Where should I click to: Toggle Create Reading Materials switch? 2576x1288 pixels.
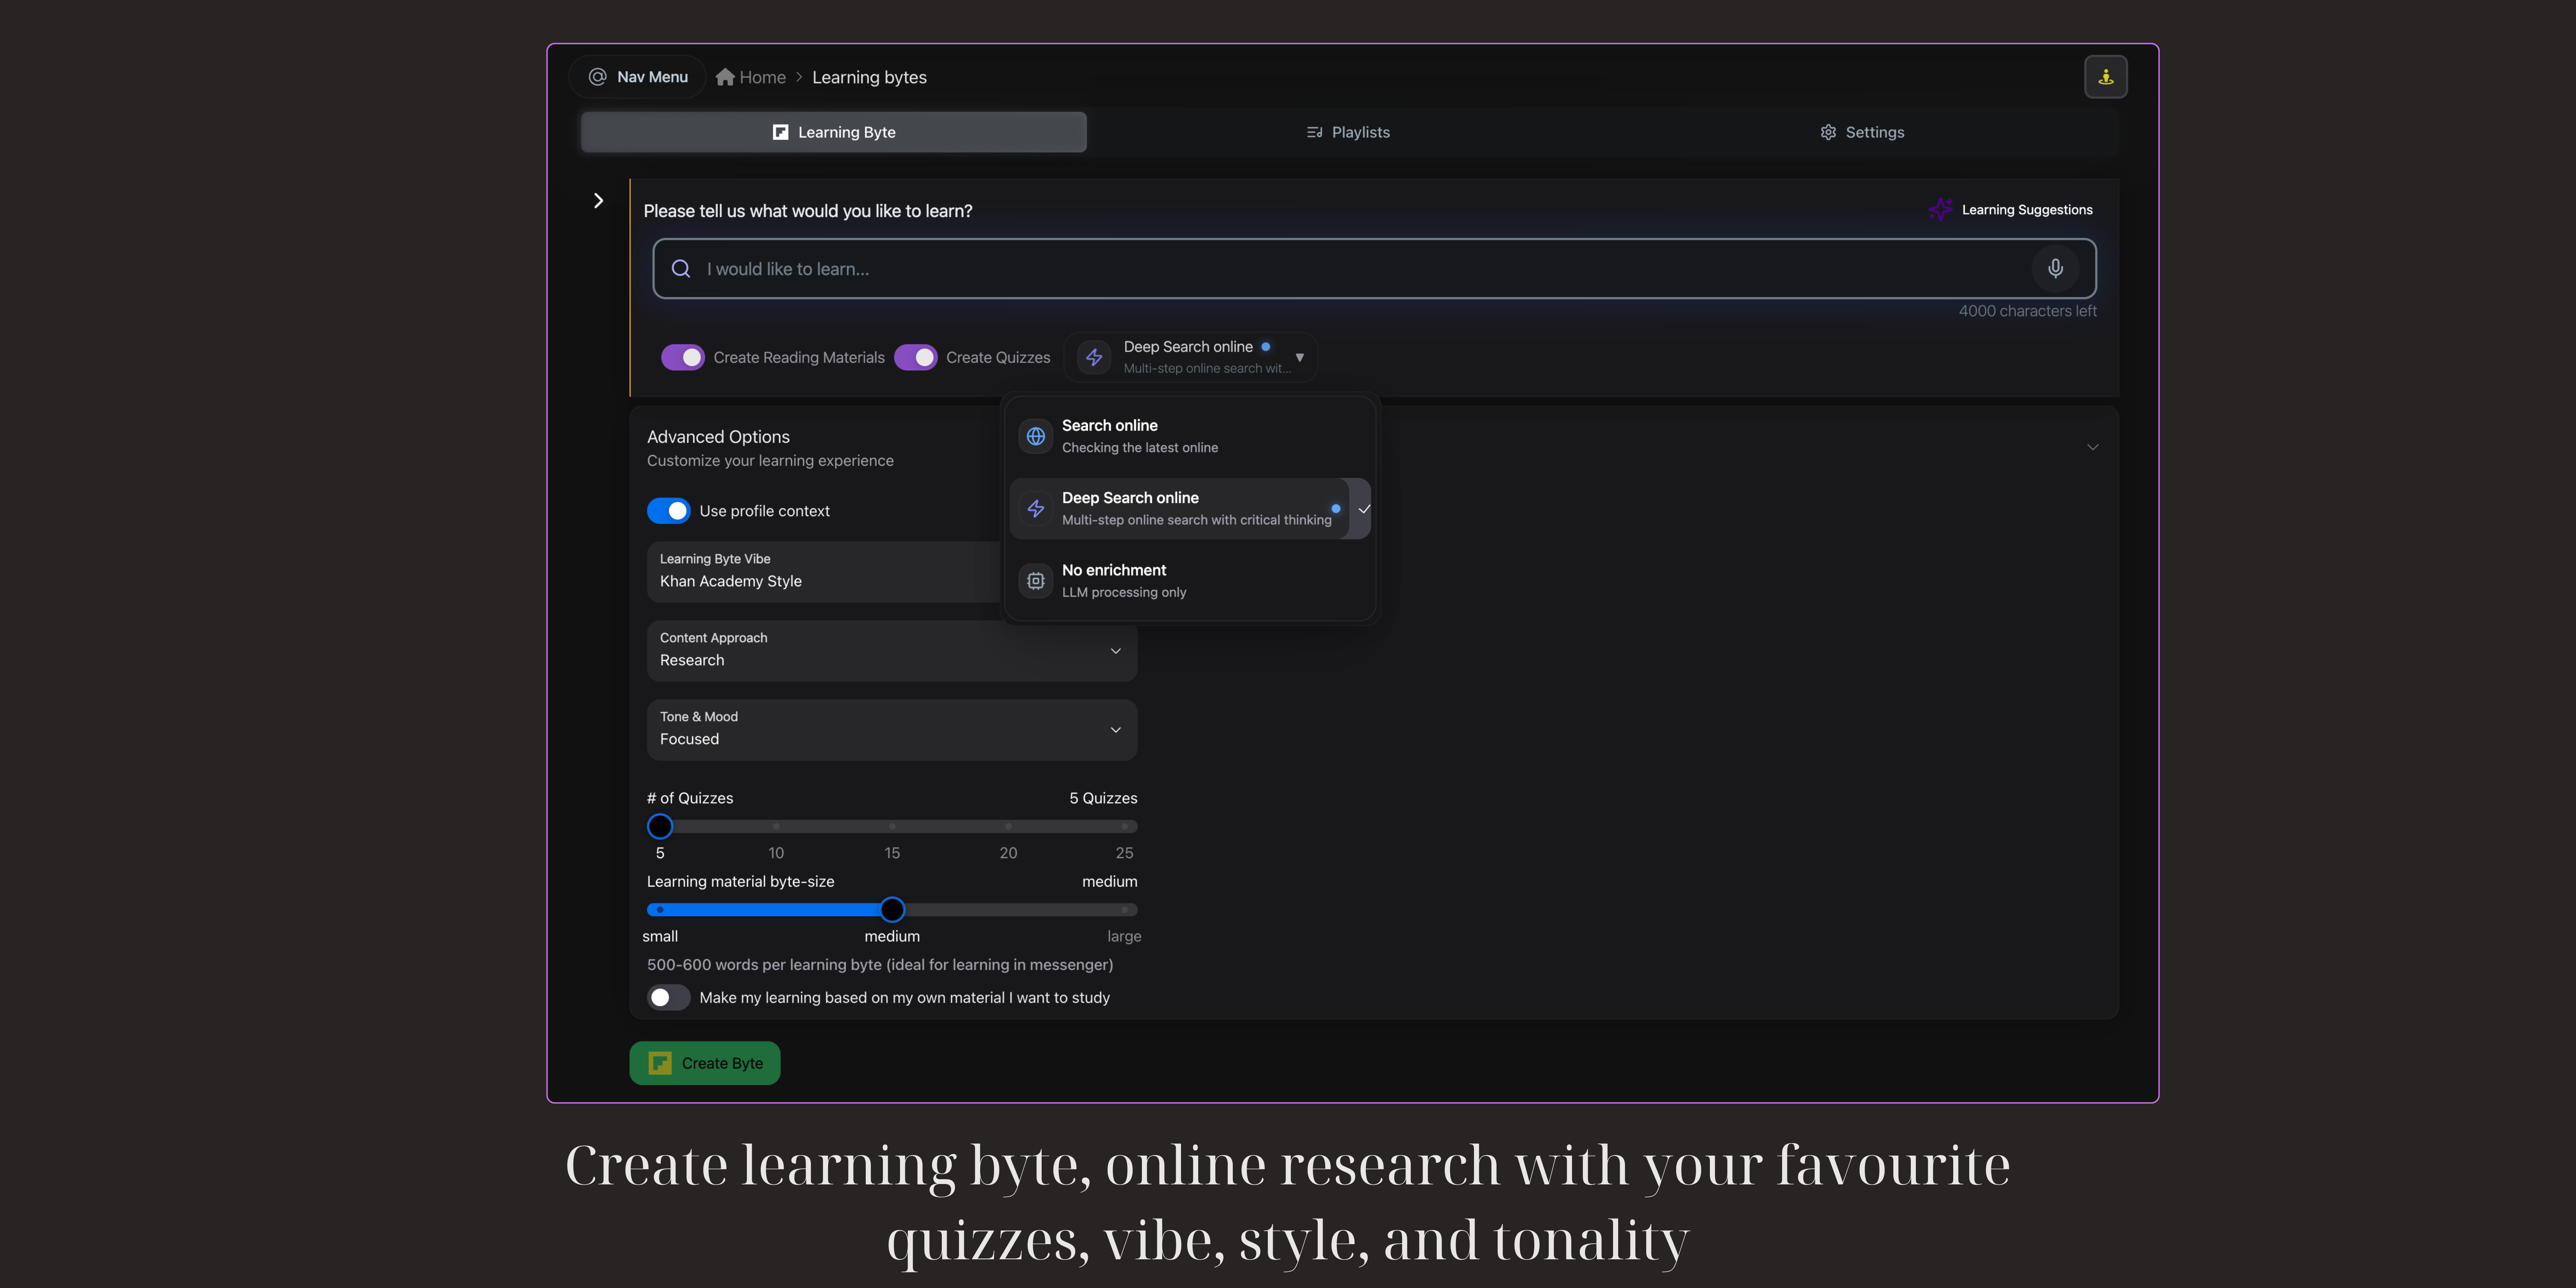683,357
